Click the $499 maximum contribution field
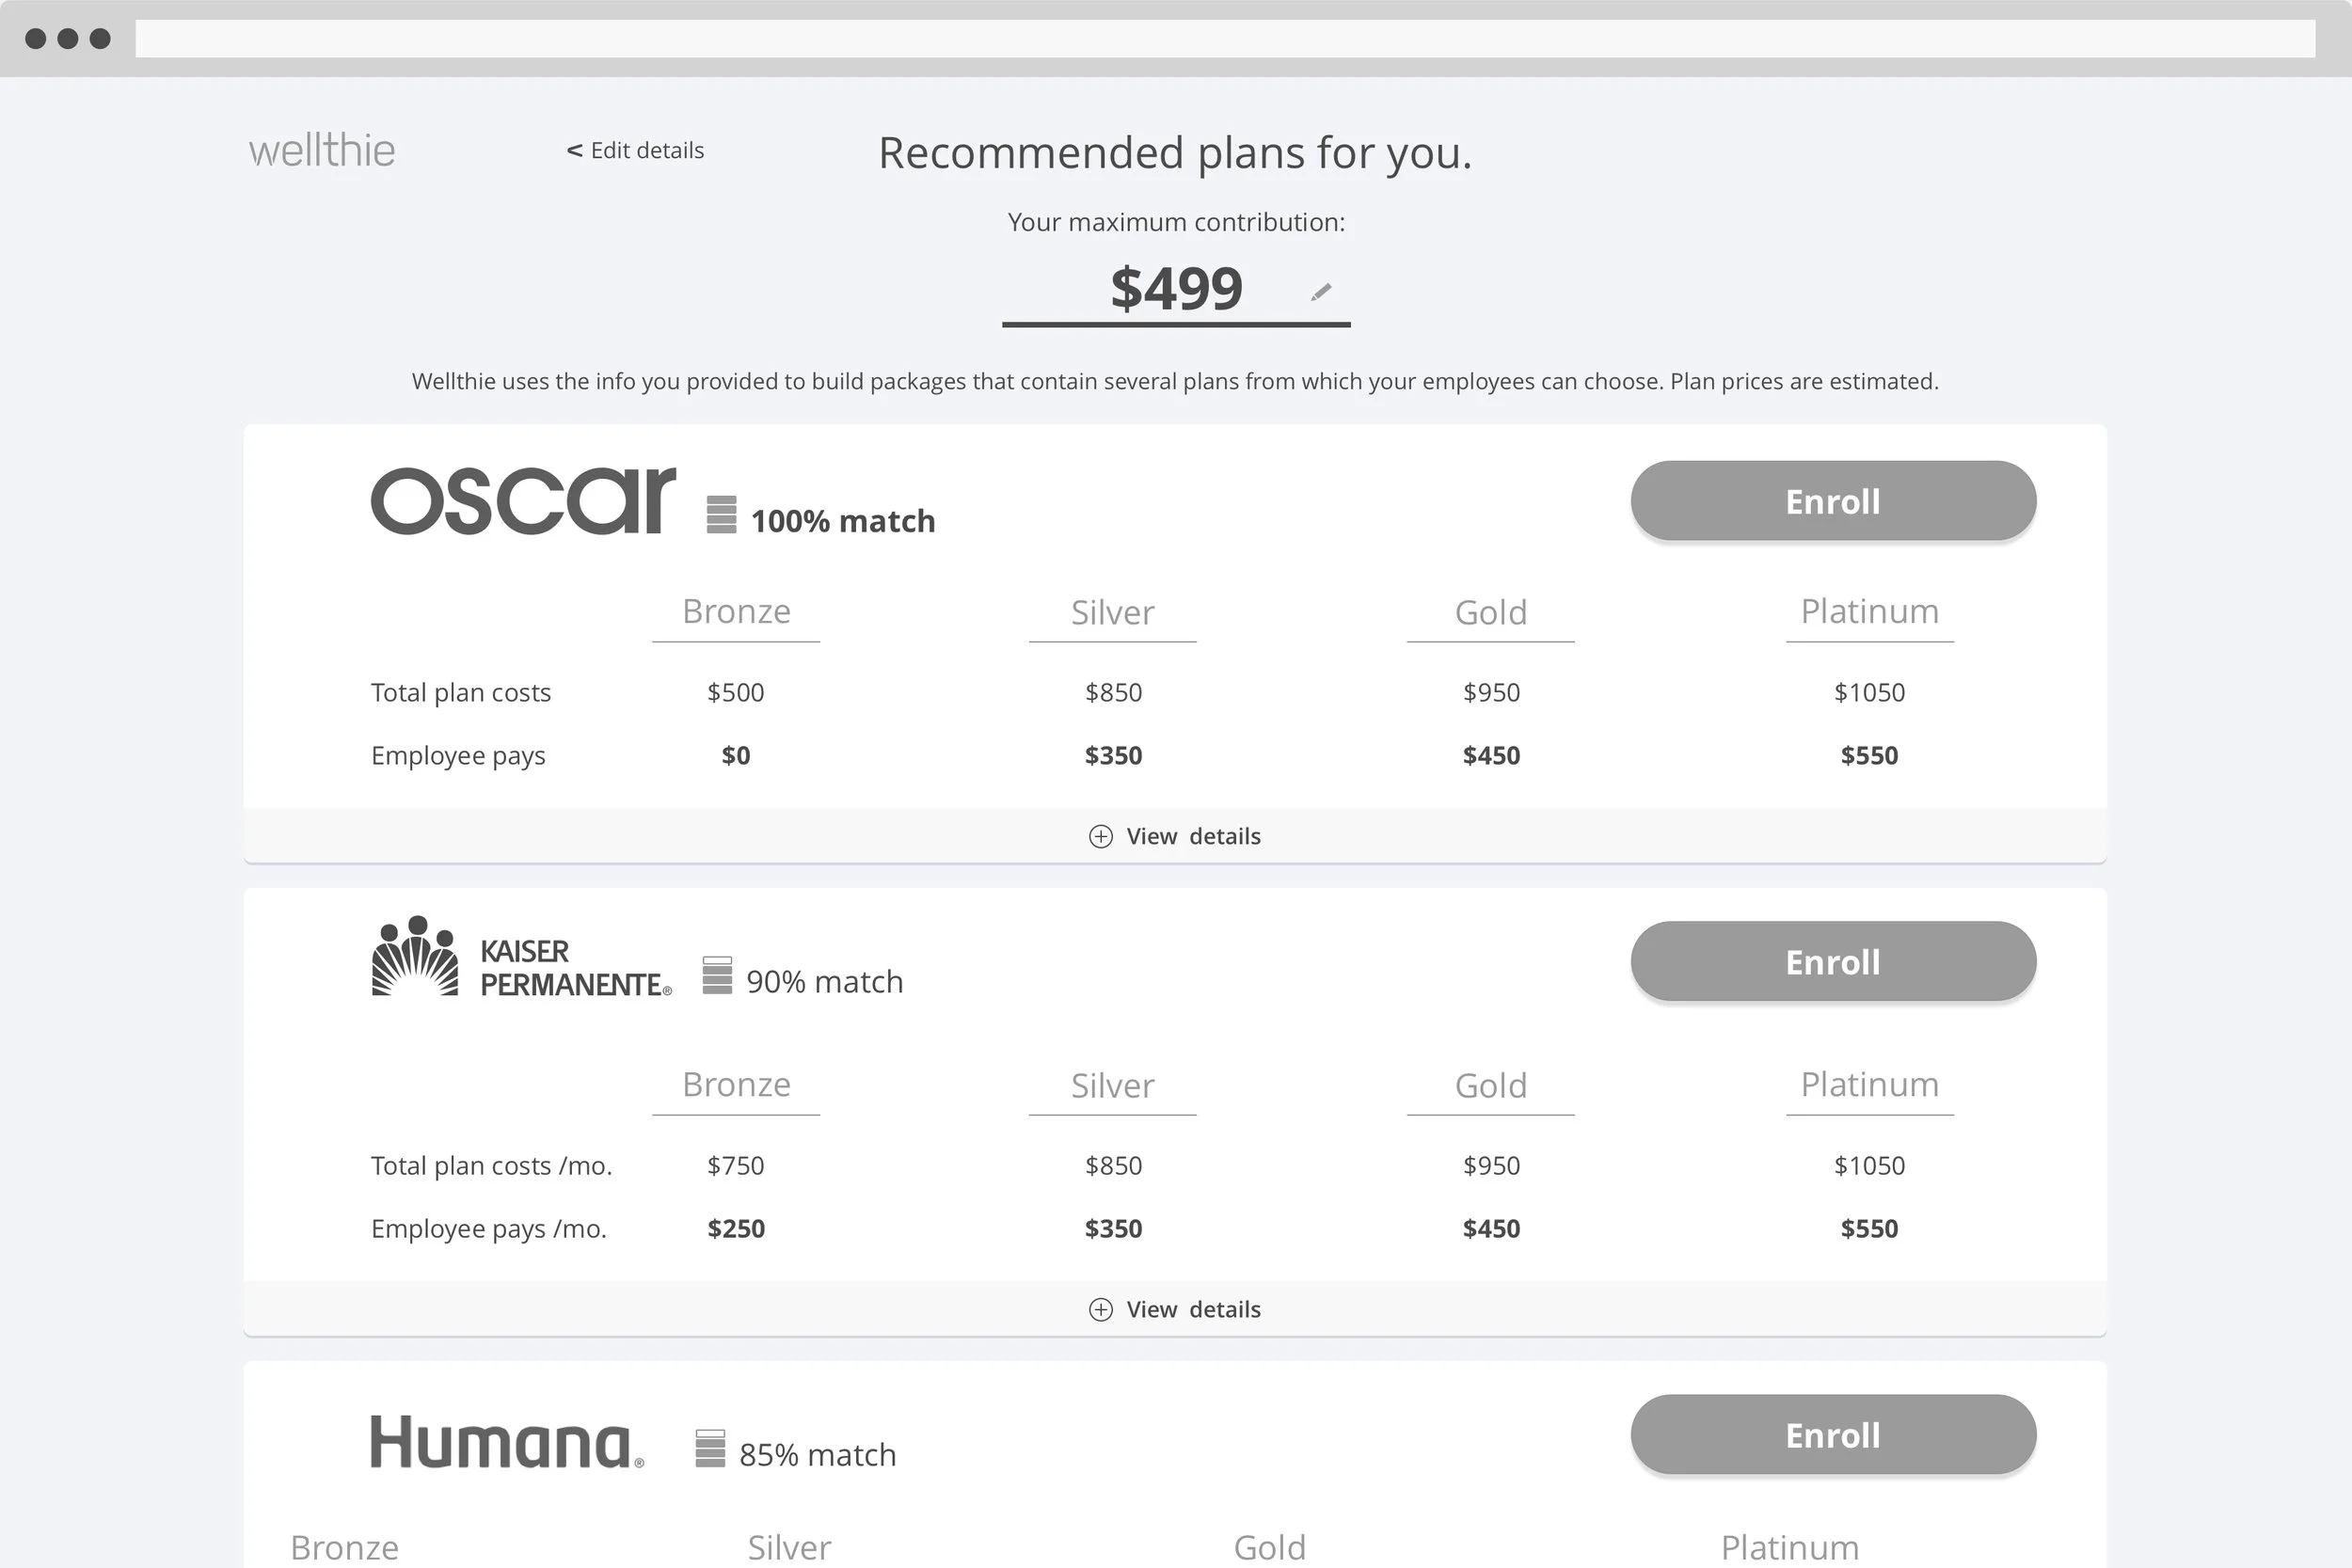 tap(1176, 288)
